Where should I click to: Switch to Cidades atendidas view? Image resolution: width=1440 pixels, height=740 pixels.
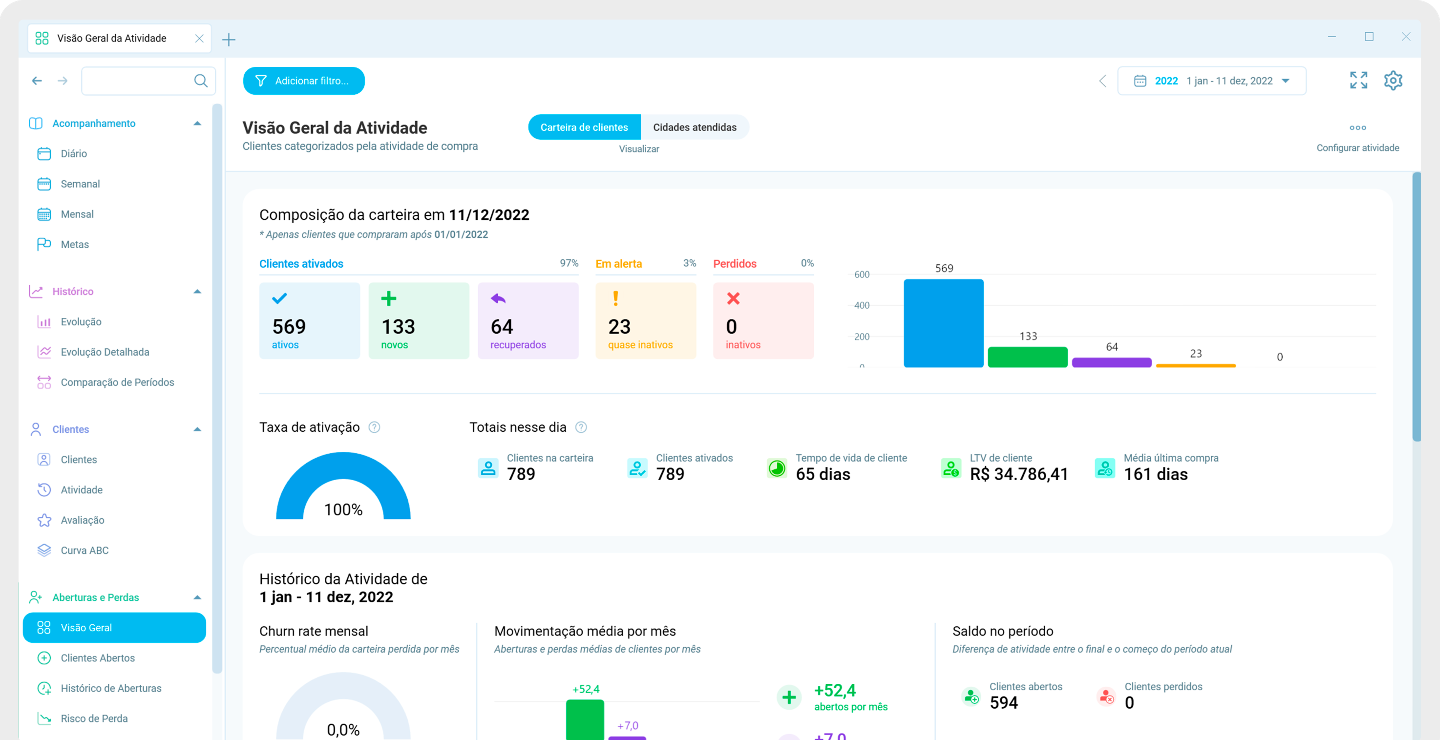pyautogui.click(x=695, y=127)
